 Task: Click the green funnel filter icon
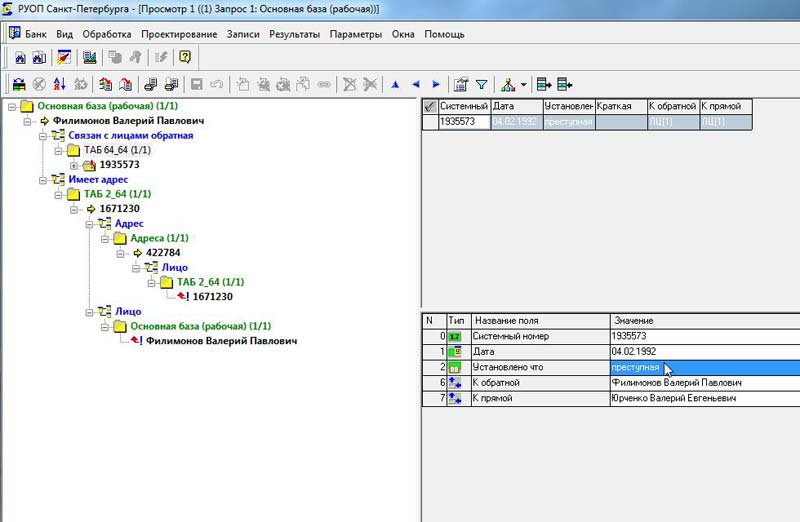click(x=481, y=85)
